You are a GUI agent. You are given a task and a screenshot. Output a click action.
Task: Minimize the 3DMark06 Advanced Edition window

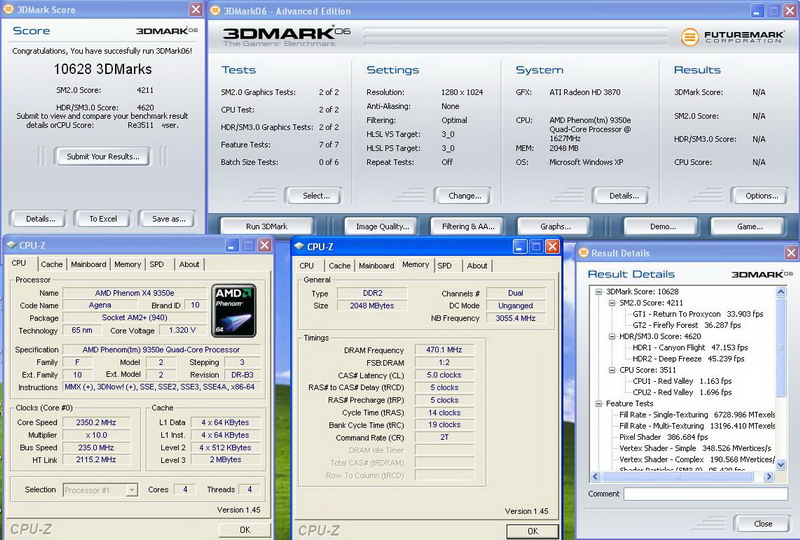tap(757, 11)
